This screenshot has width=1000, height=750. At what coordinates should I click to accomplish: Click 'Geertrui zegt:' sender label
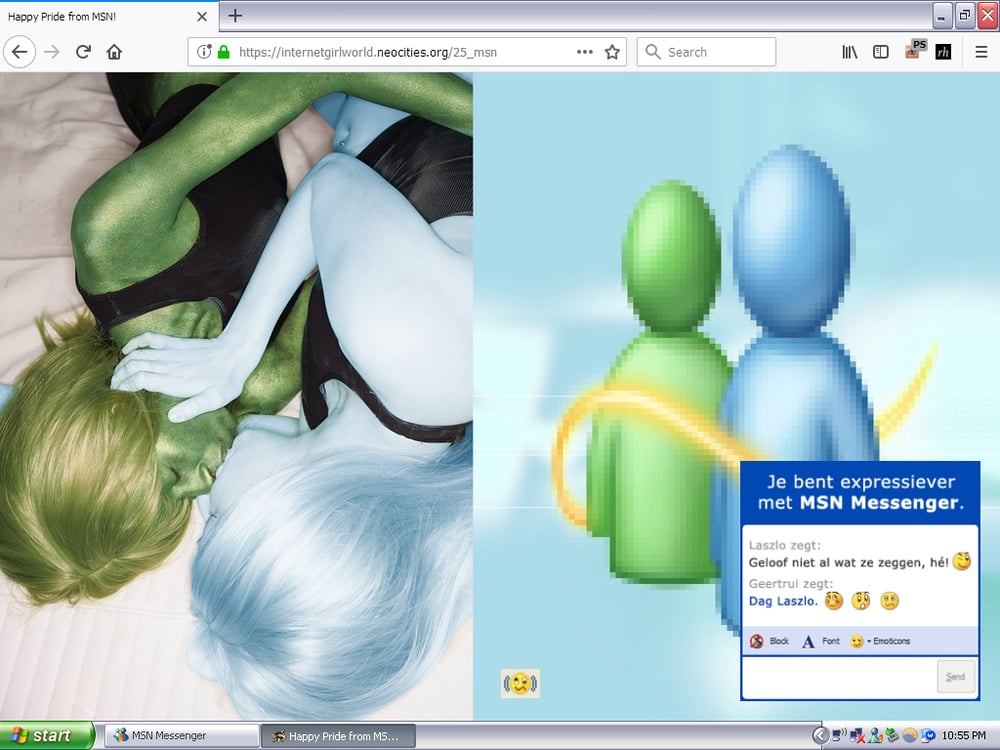(791, 584)
